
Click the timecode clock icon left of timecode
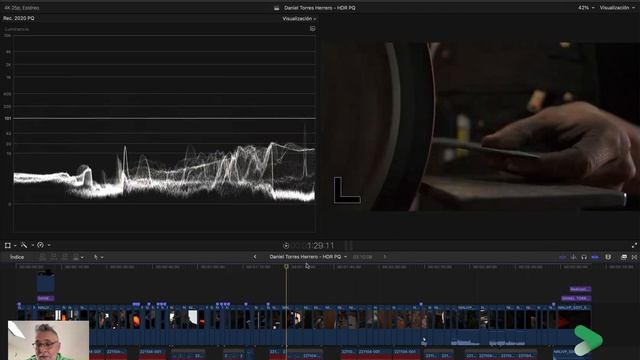point(286,245)
